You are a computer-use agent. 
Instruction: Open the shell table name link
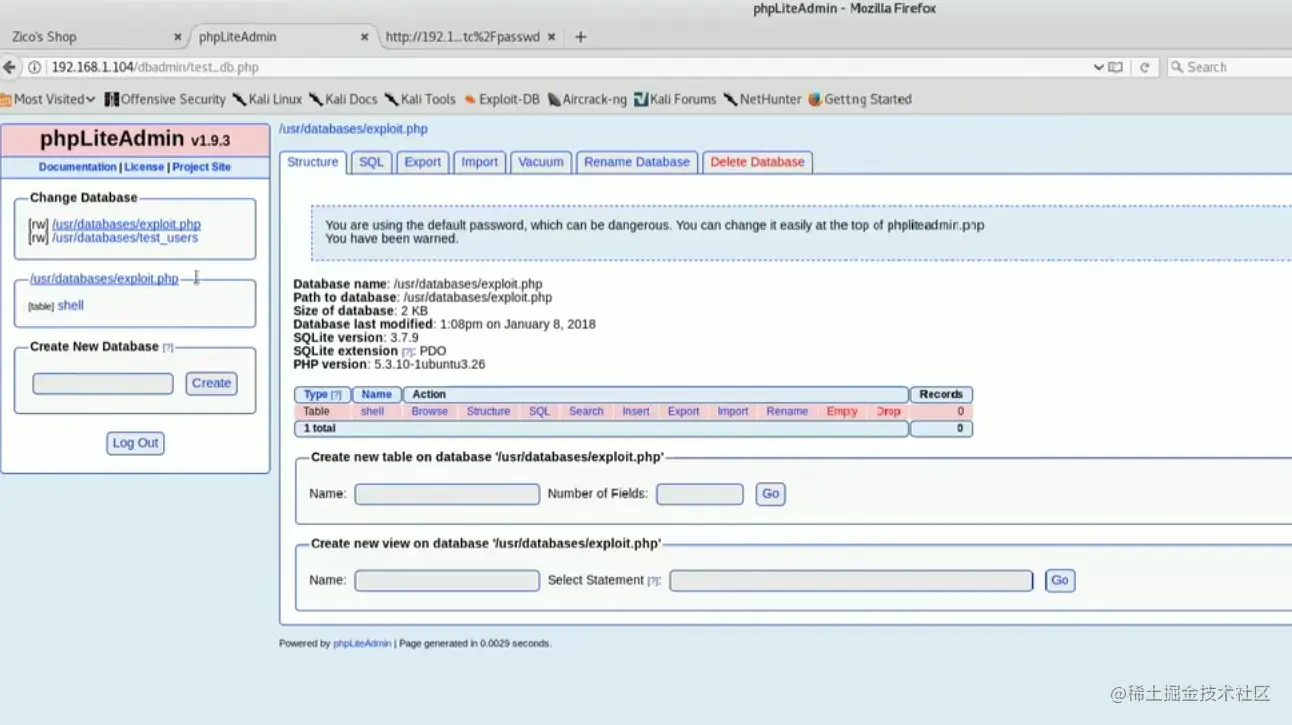tap(372, 411)
